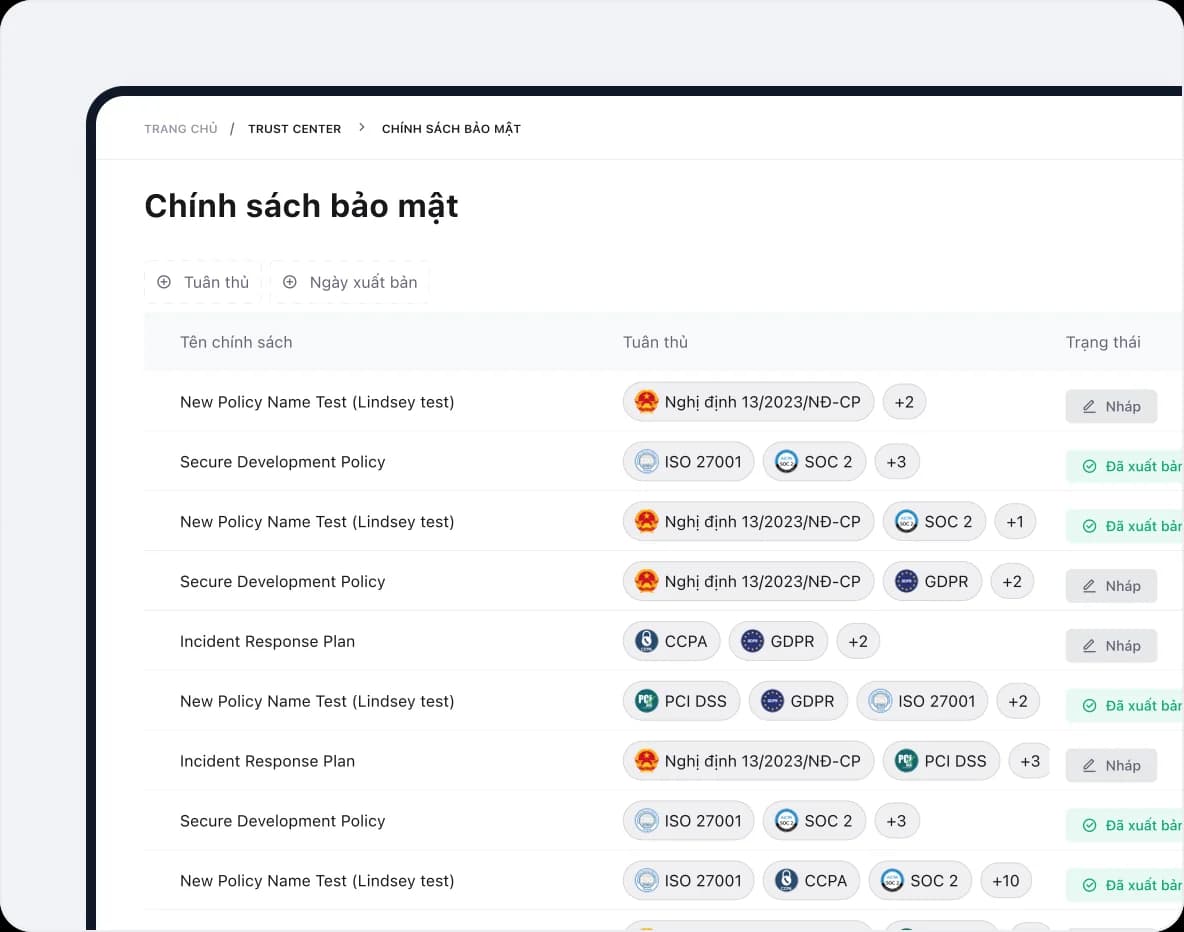Add the Tuân thủ filter

(202, 282)
